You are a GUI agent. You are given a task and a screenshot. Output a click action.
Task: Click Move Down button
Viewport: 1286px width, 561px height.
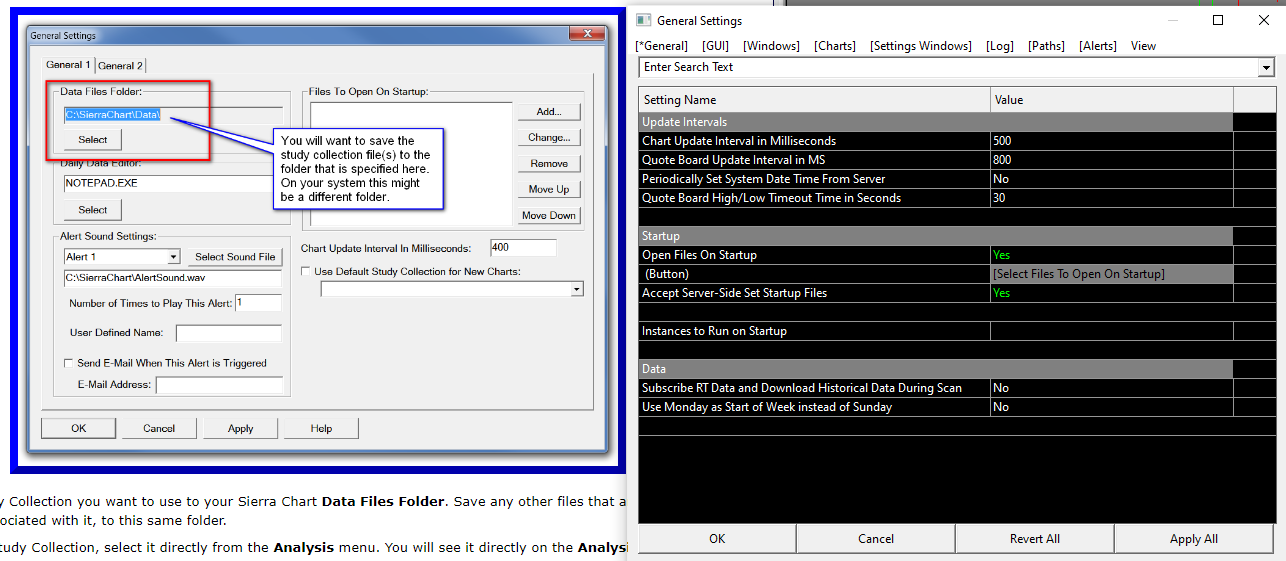pyautogui.click(x=549, y=215)
